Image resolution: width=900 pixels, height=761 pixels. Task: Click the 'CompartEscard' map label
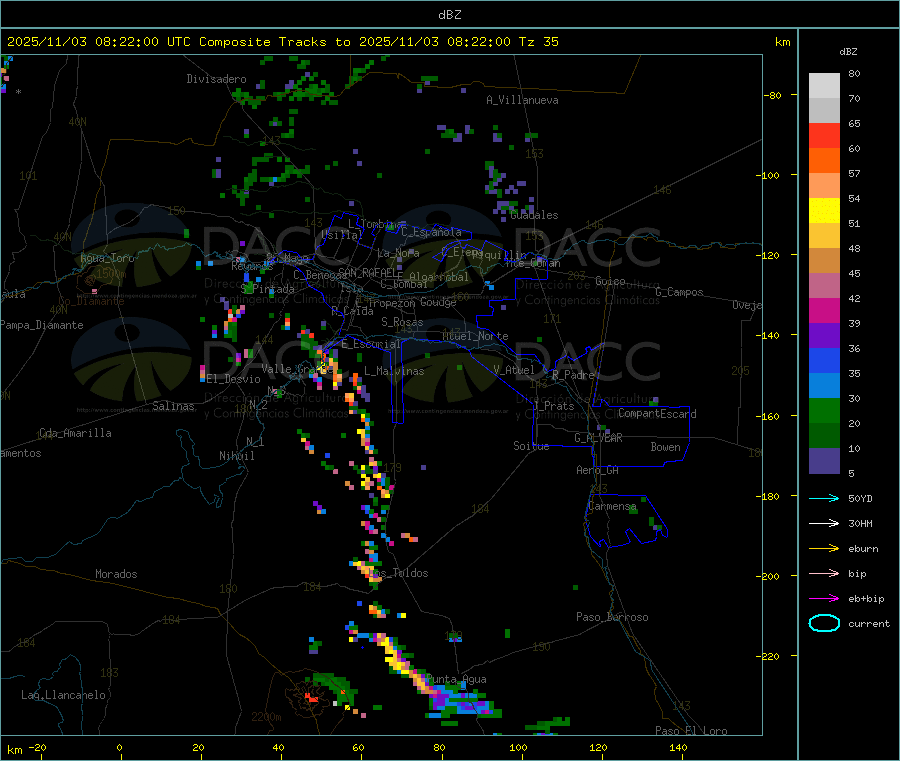[x=657, y=414]
